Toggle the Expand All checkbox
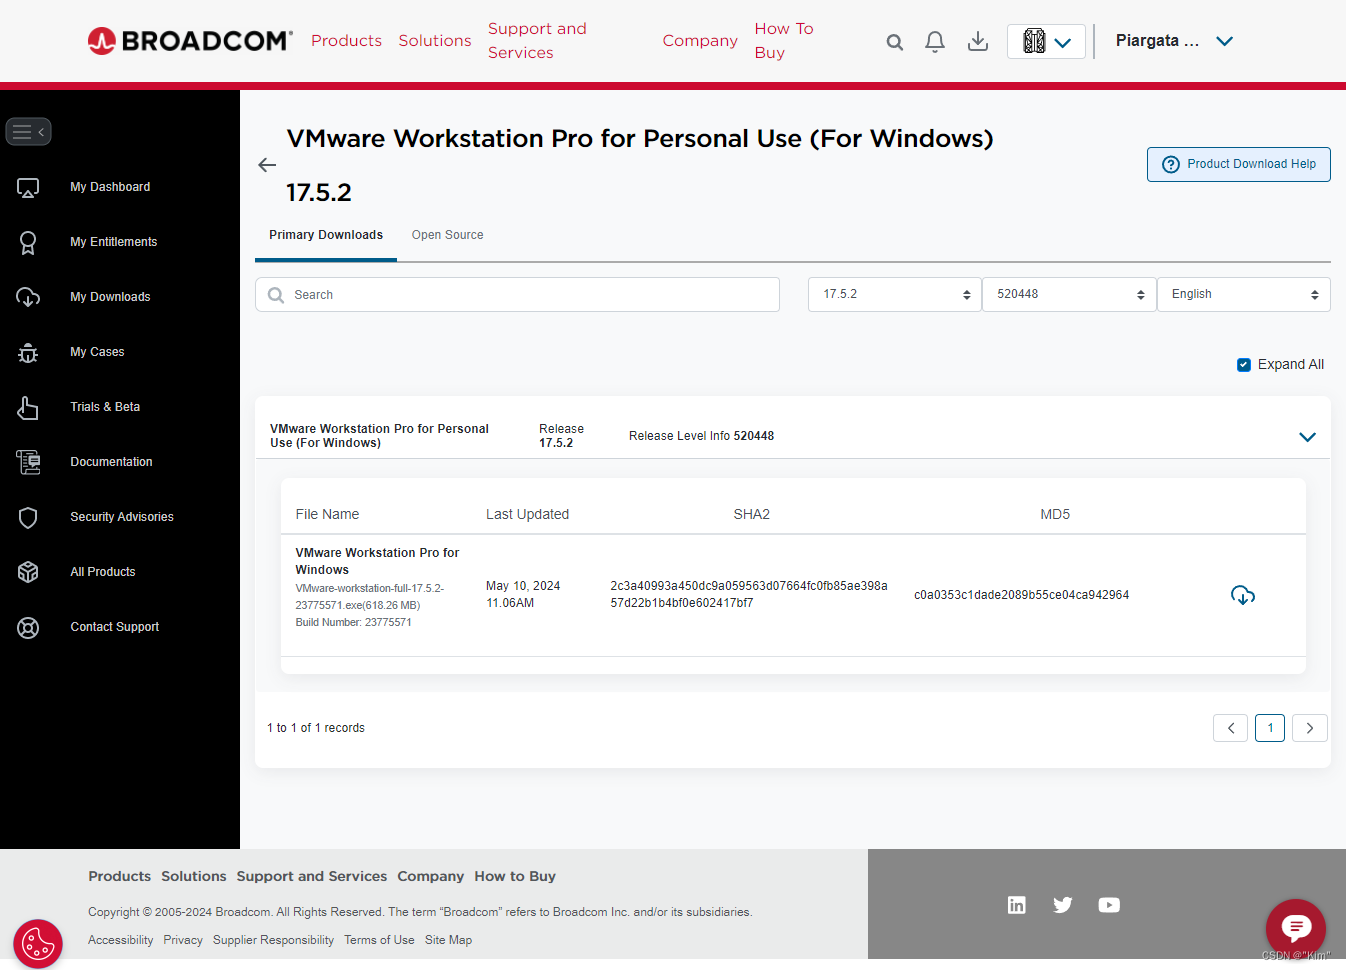The image size is (1346, 970). (1244, 365)
